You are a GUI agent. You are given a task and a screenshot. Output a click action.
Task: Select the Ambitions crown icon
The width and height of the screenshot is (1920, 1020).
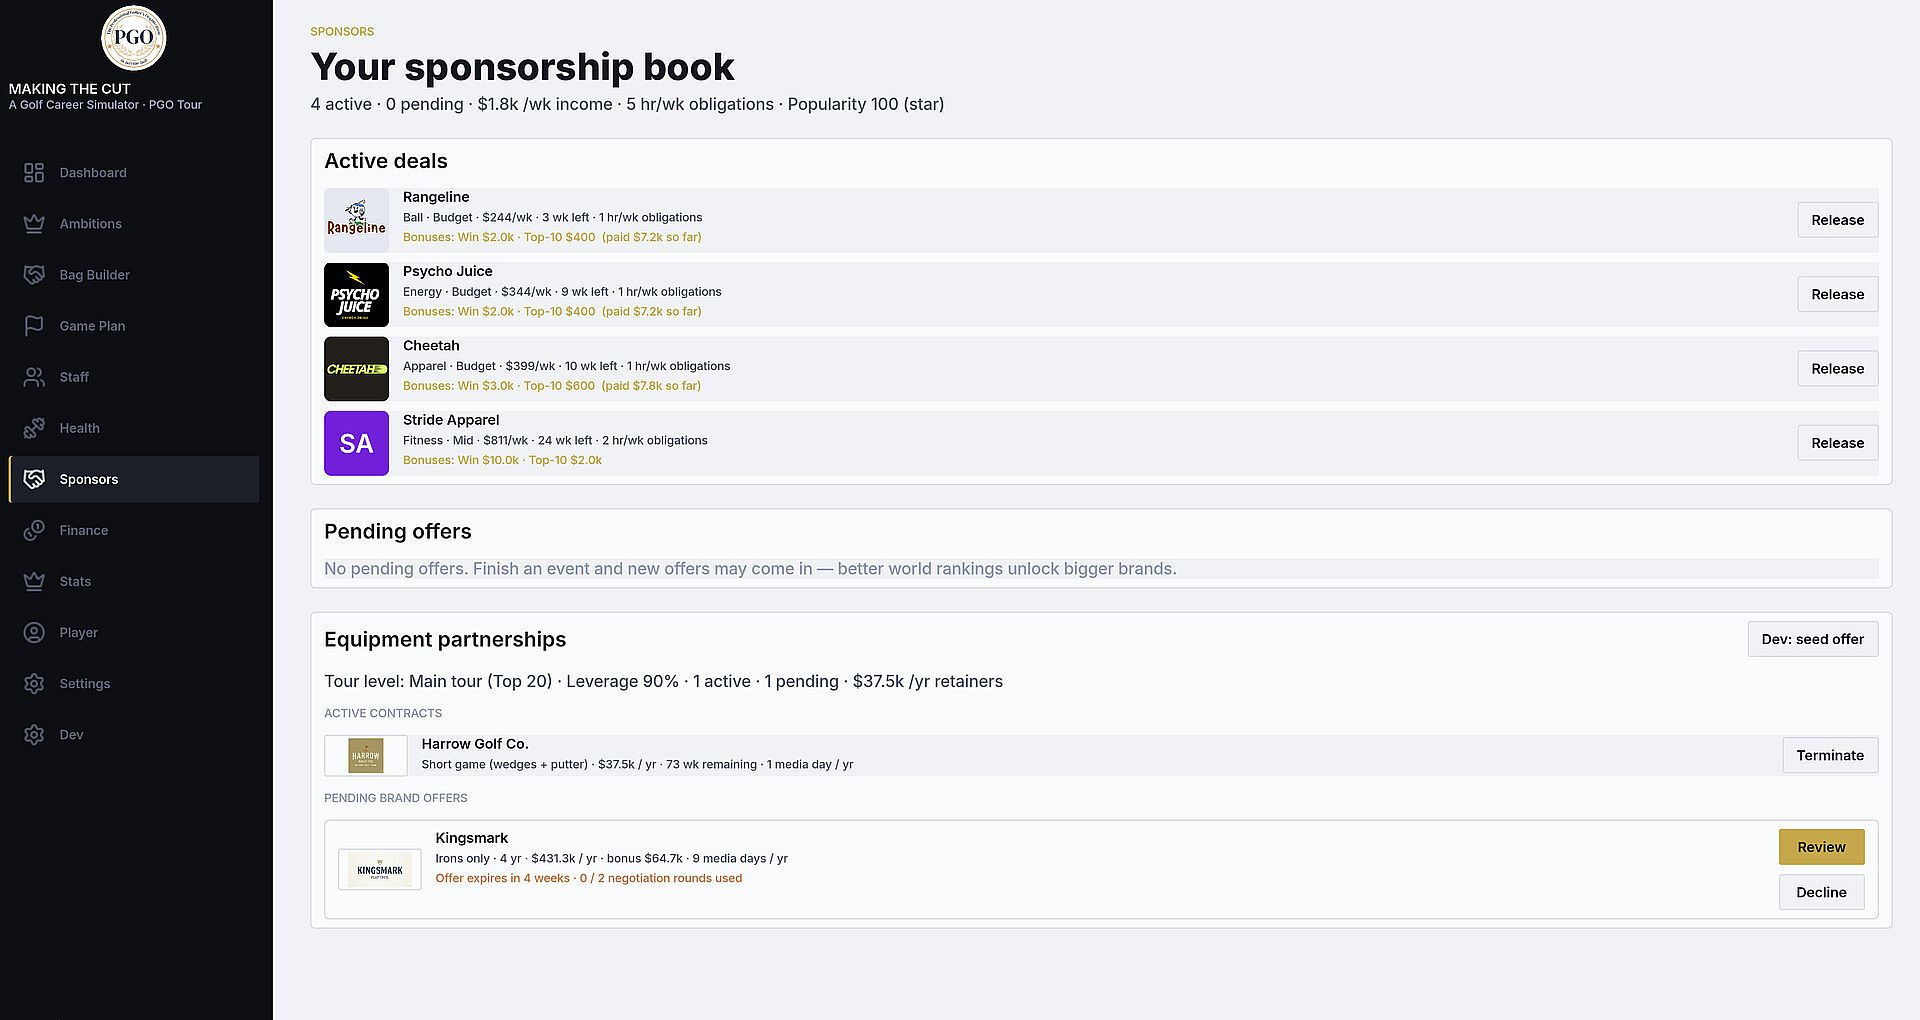point(34,224)
